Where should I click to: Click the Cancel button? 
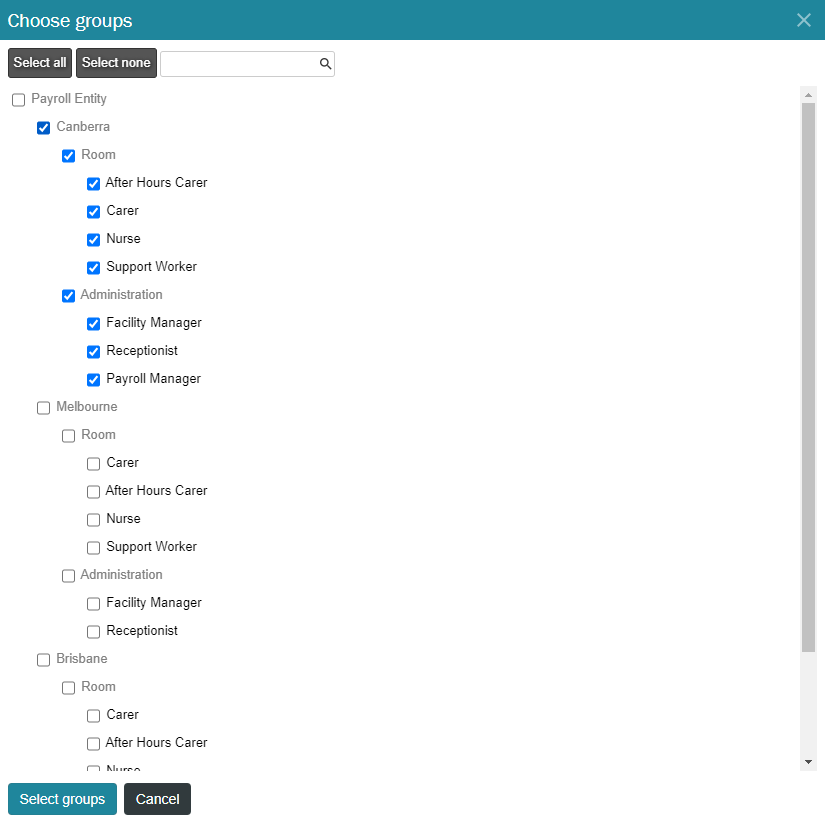(157, 799)
